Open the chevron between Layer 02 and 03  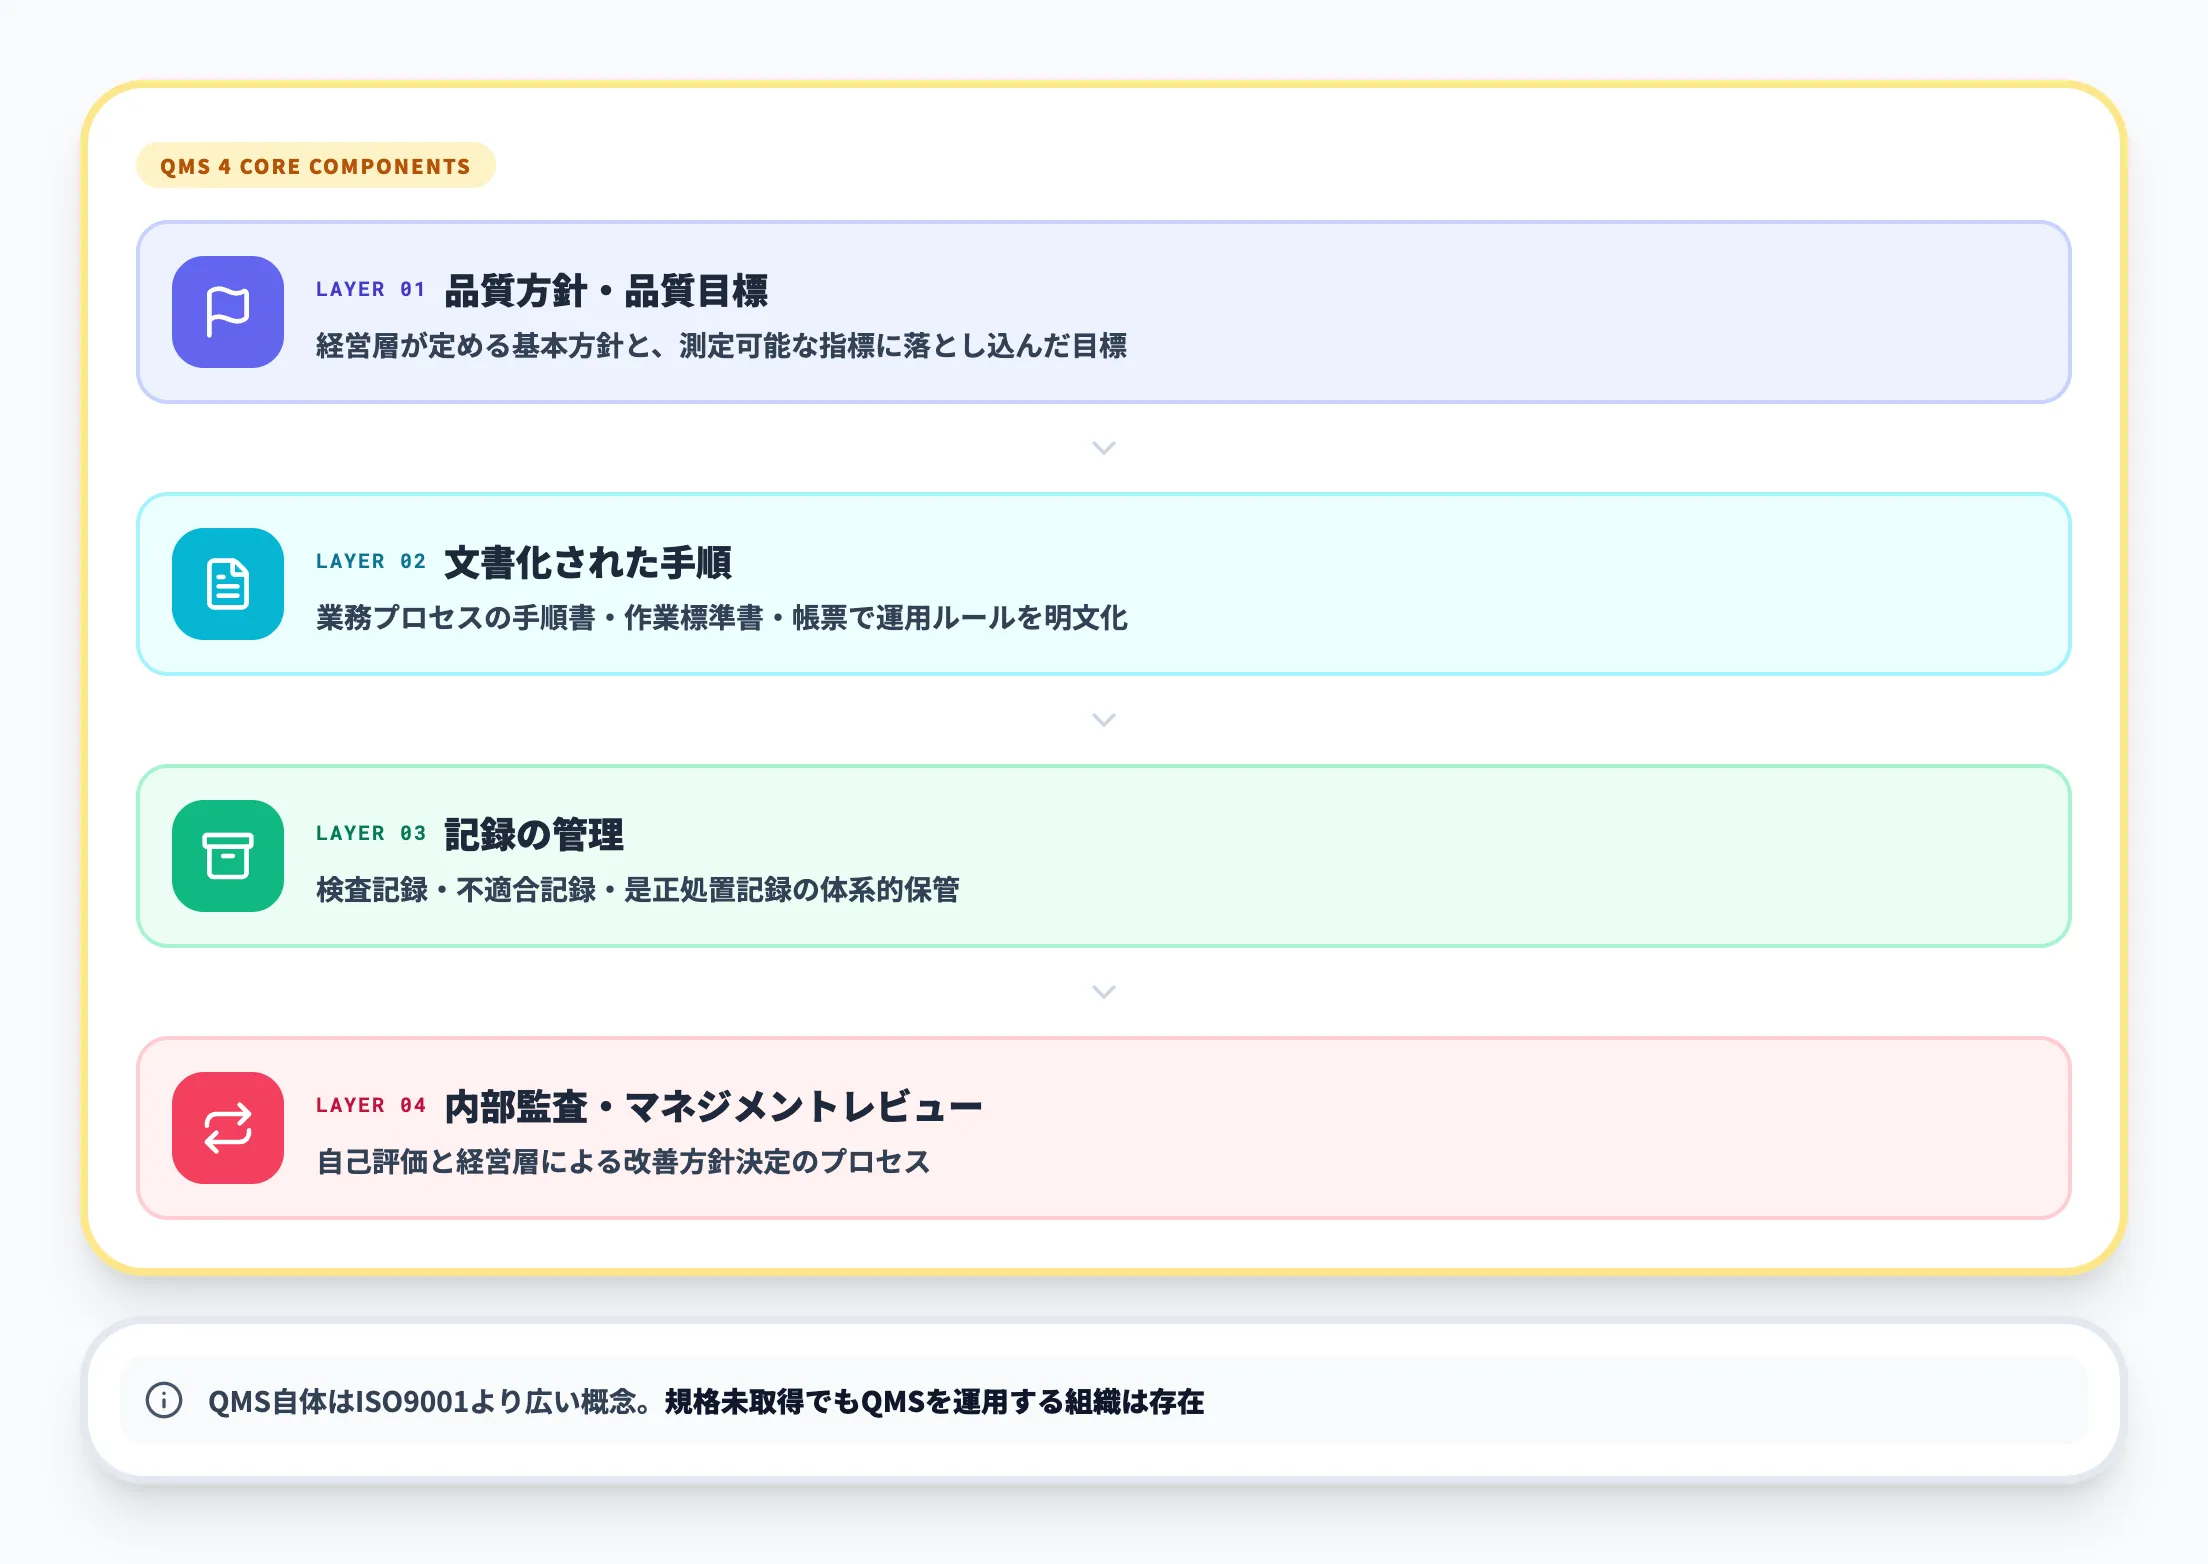(x=1103, y=720)
